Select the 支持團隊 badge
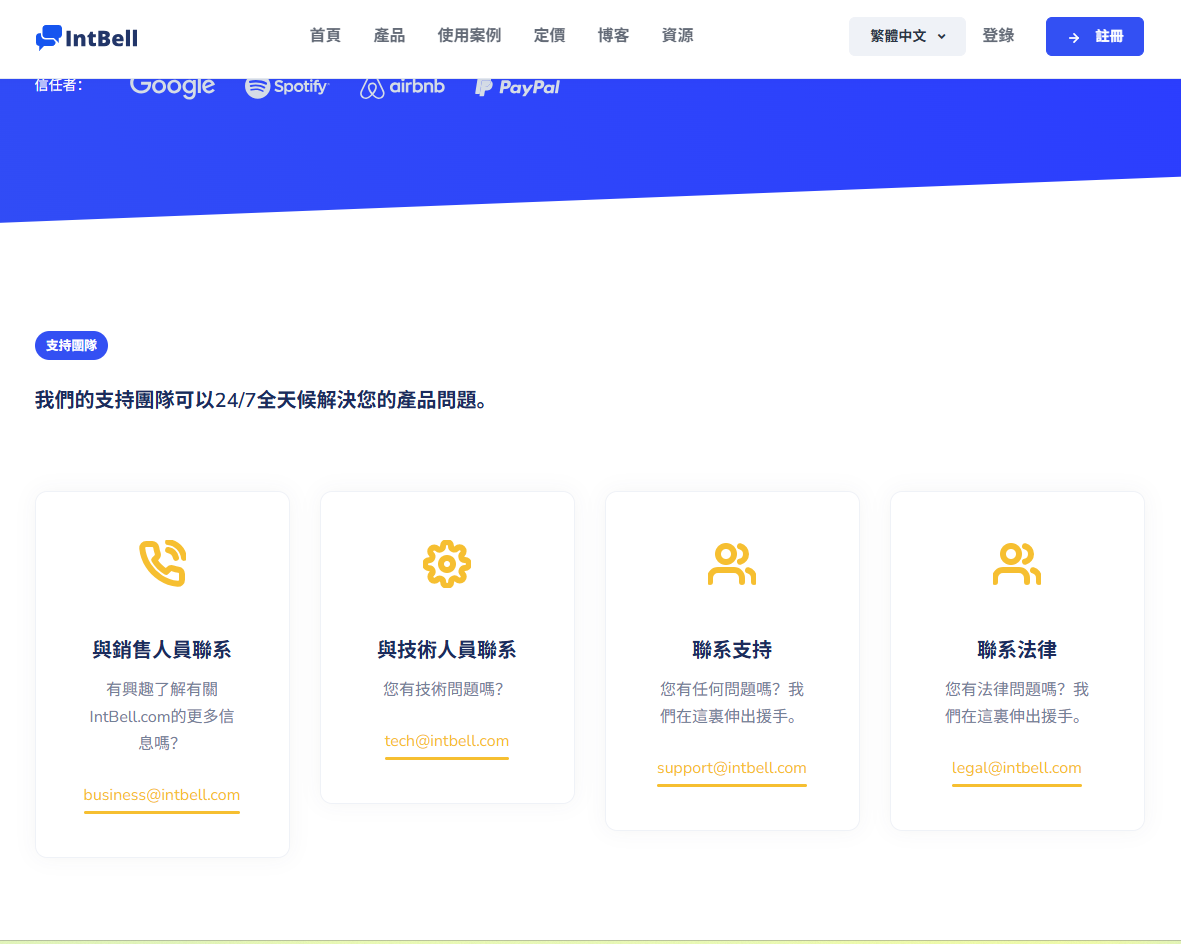The height and width of the screenshot is (944, 1181). click(71, 346)
